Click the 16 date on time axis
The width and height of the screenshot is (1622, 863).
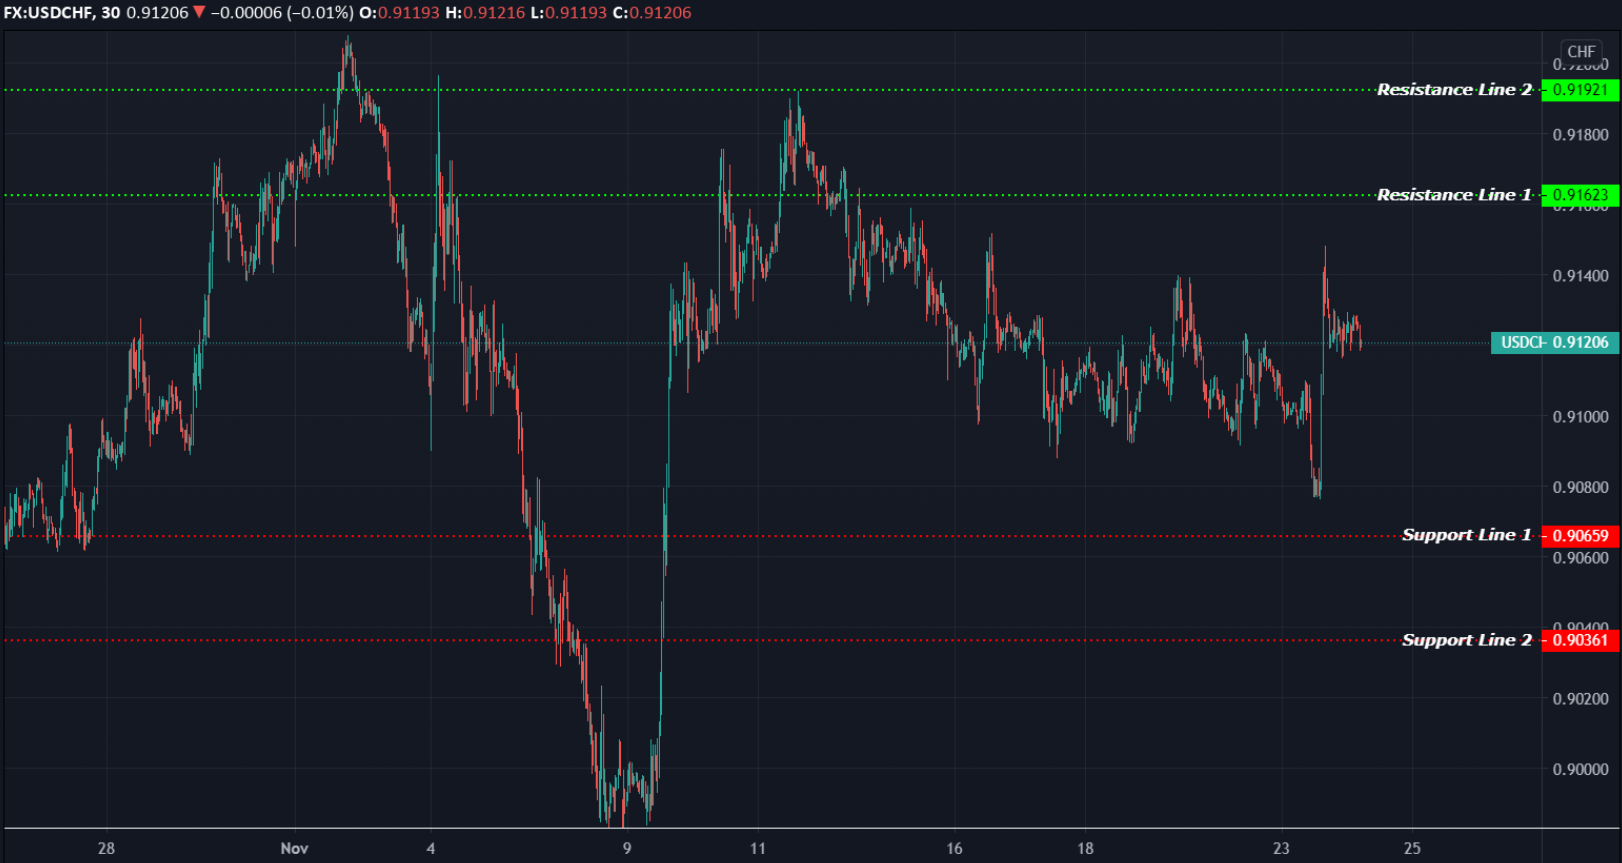(954, 848)
